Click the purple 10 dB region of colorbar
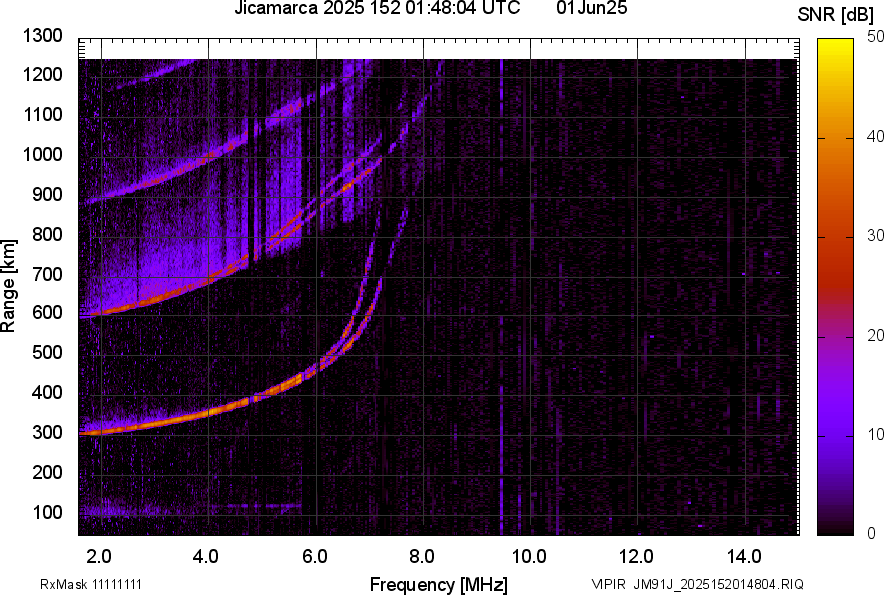Screen dimensions: 884x595 point(836,435)
